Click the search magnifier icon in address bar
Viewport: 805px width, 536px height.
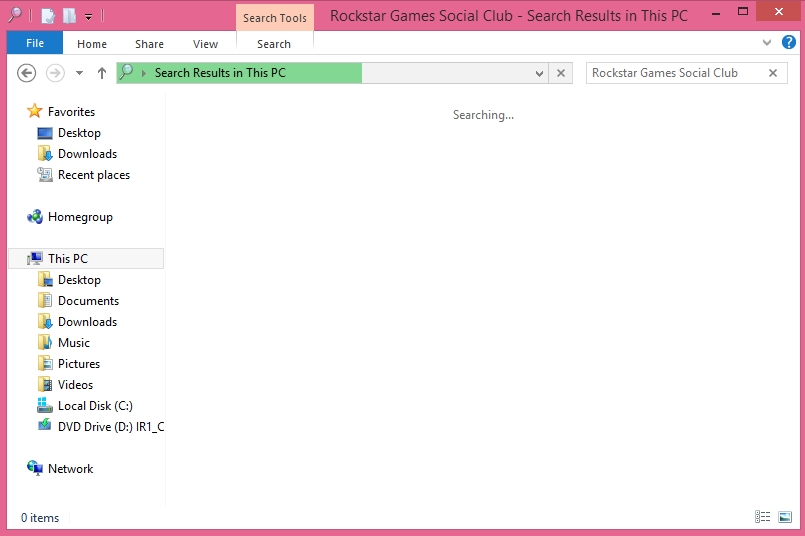pyautogui.click(x=126, y=72)
